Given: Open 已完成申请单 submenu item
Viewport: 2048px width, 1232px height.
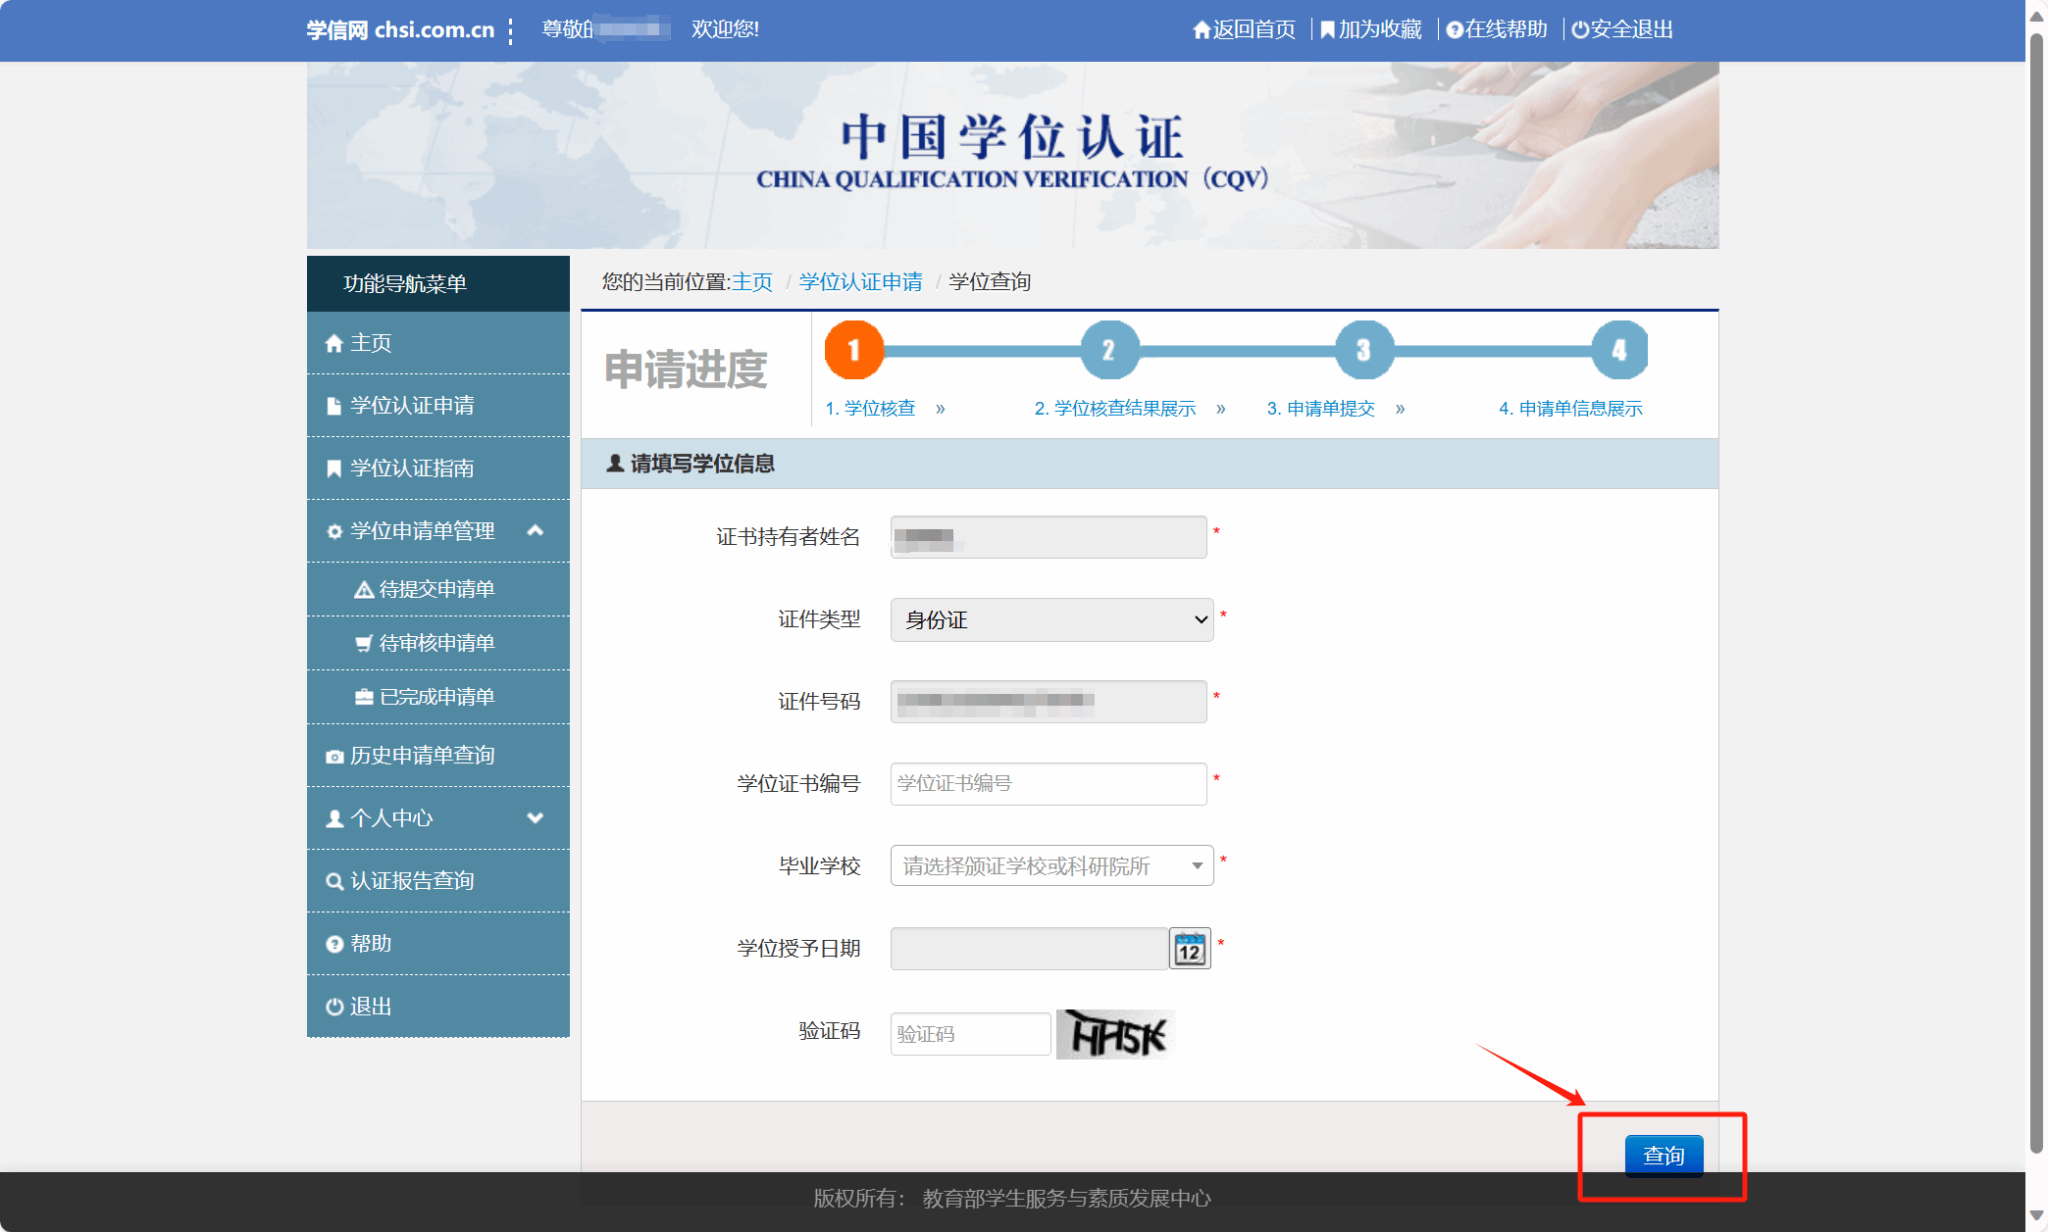Looking at the screenshot, I should point(438,697).
